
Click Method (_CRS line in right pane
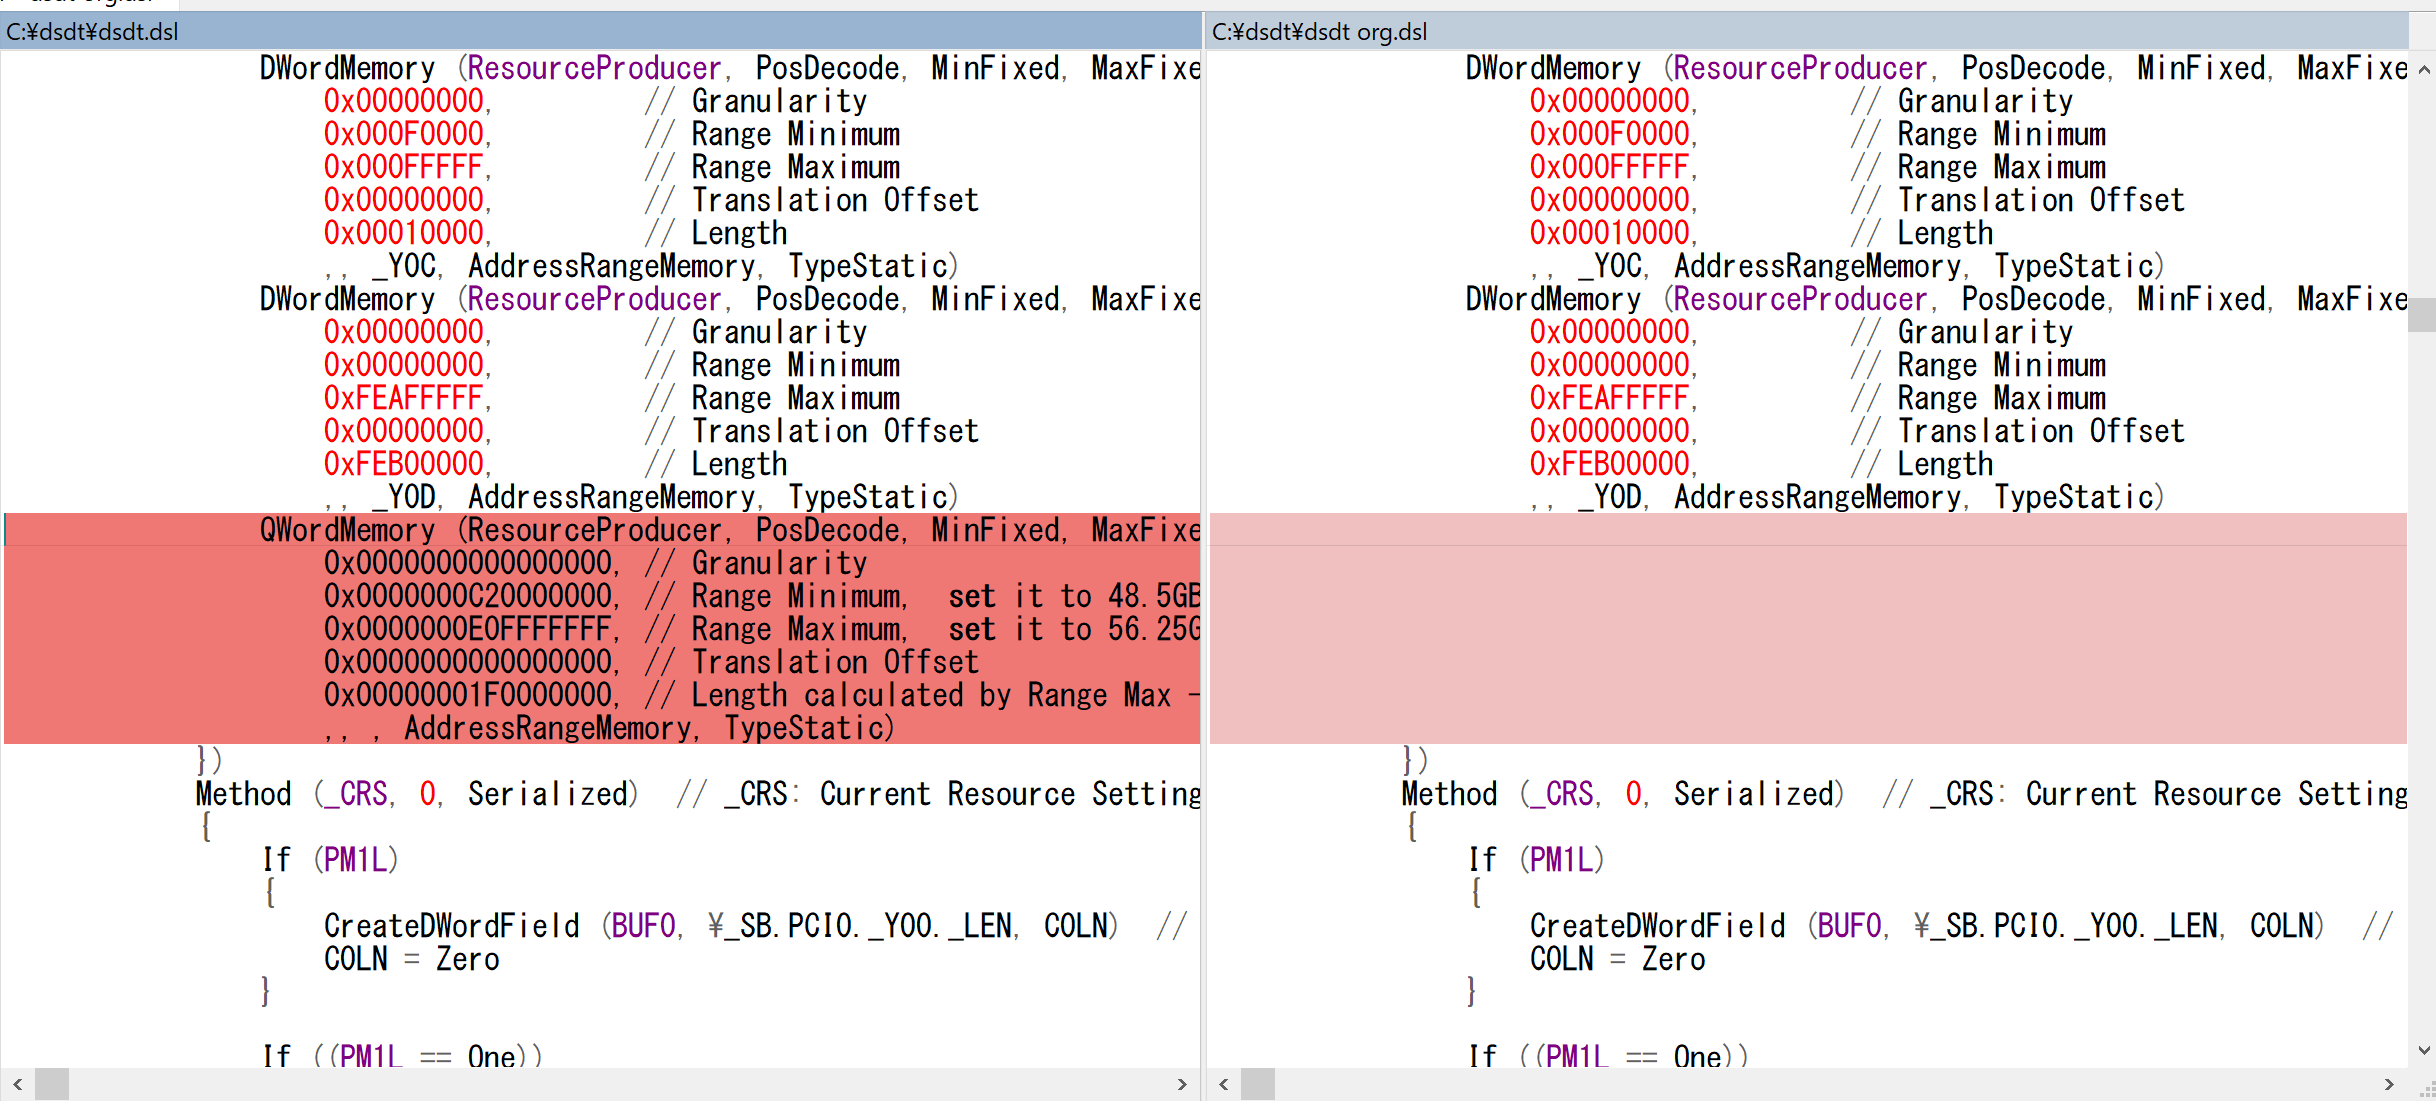1904,794
